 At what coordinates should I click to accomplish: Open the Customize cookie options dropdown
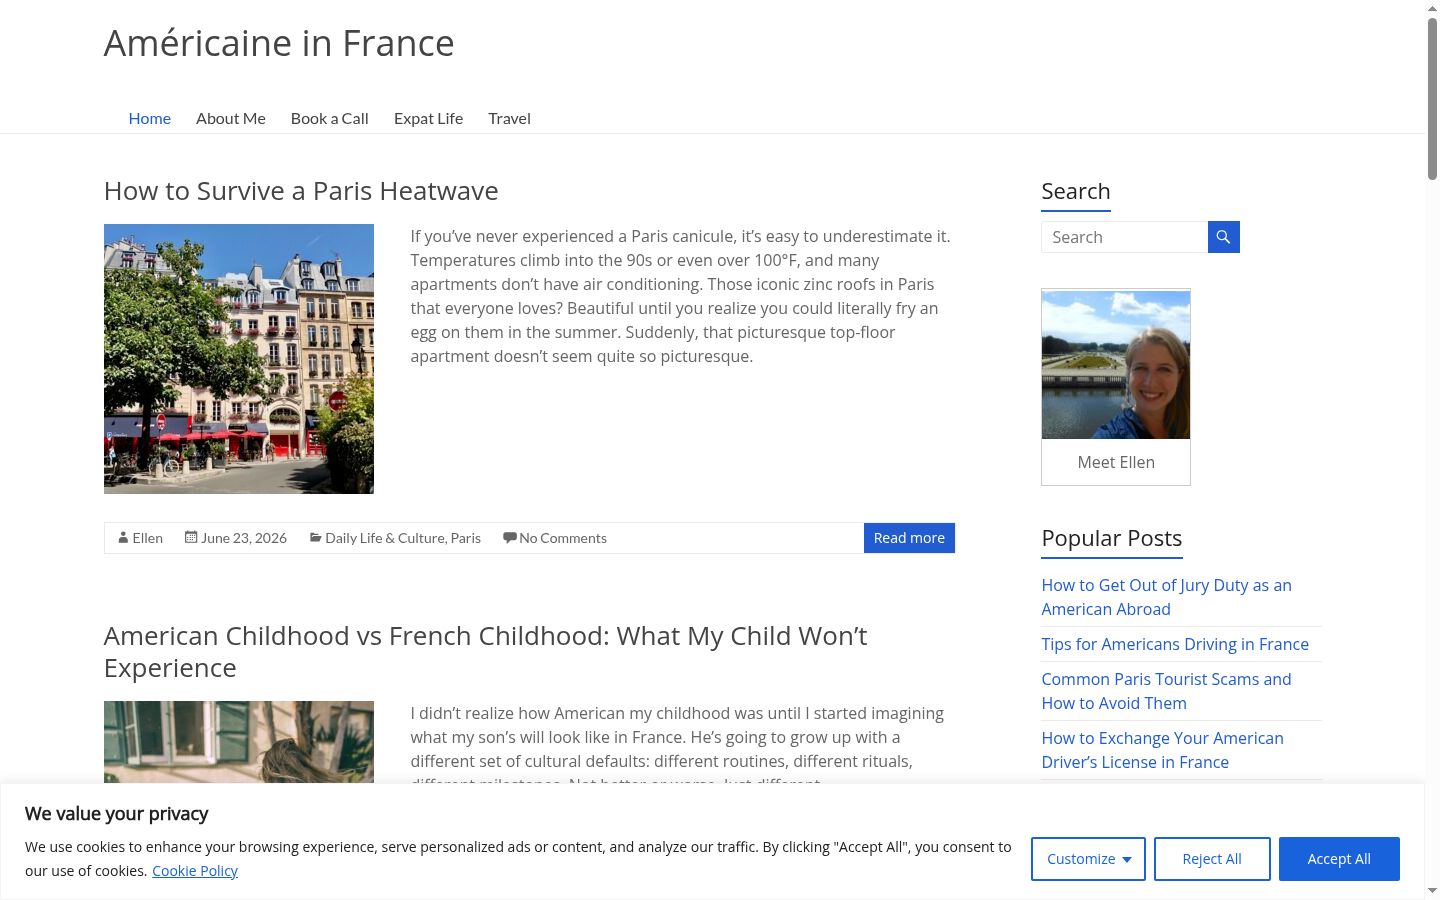point(1088,859)
